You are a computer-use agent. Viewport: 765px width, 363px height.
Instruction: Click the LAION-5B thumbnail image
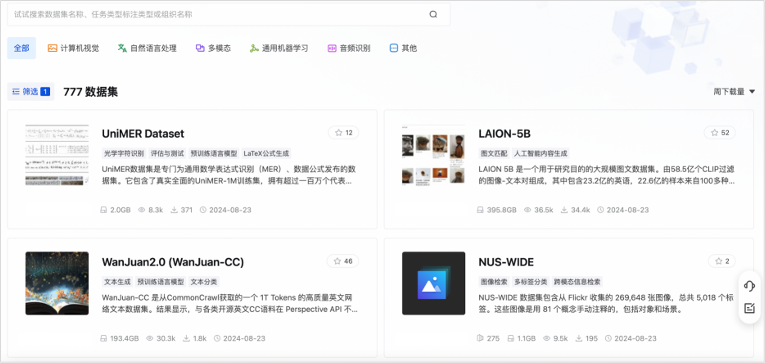(434, 155)
